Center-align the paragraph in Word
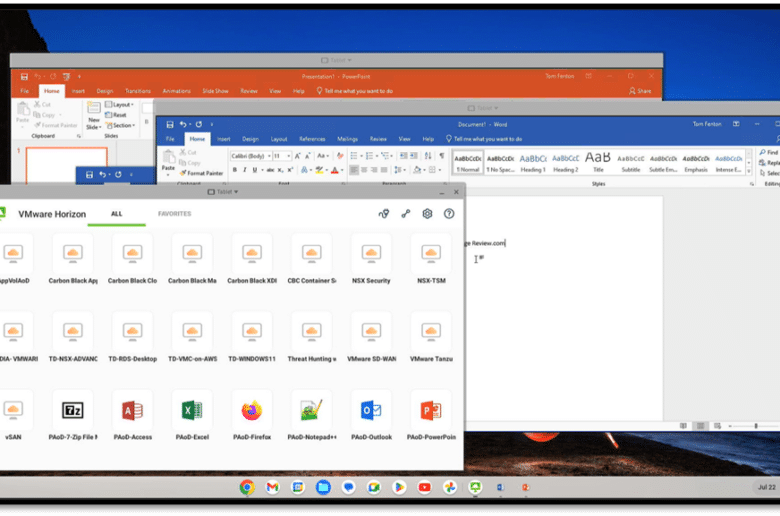 point(364,170)
